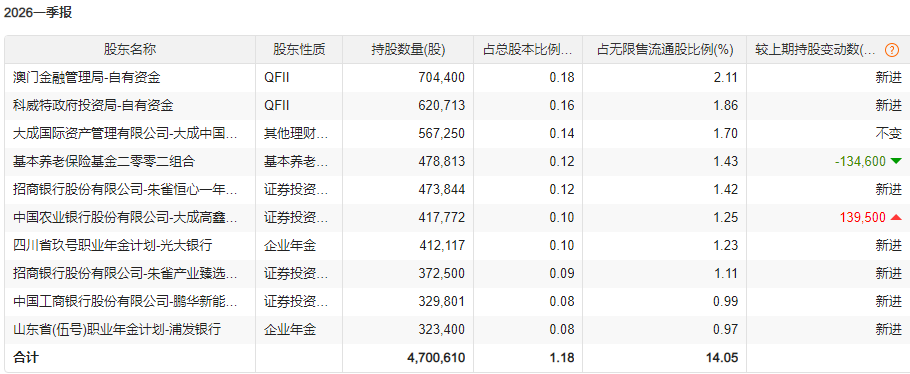Click share count 323,400
910x374 pixels.
tap(442, 329)
